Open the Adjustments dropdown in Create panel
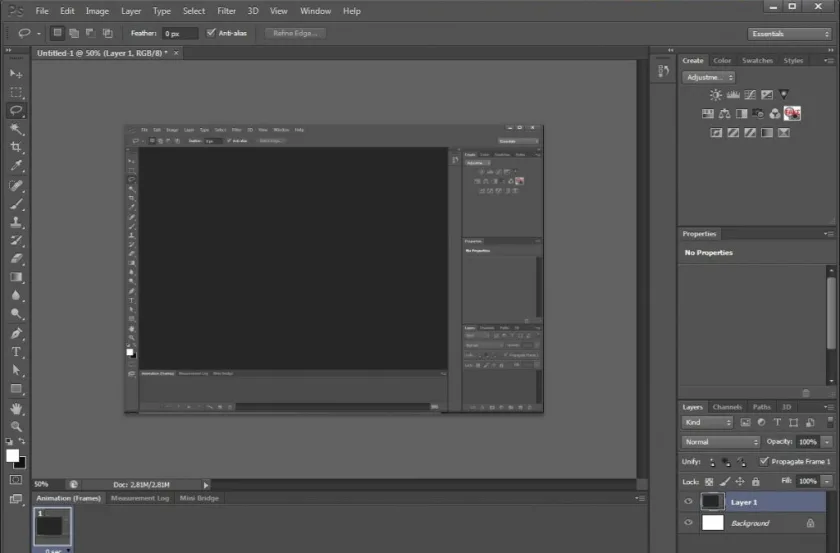Screen dimensions: 840x553 pyautogui.click(x=708, y=77)
